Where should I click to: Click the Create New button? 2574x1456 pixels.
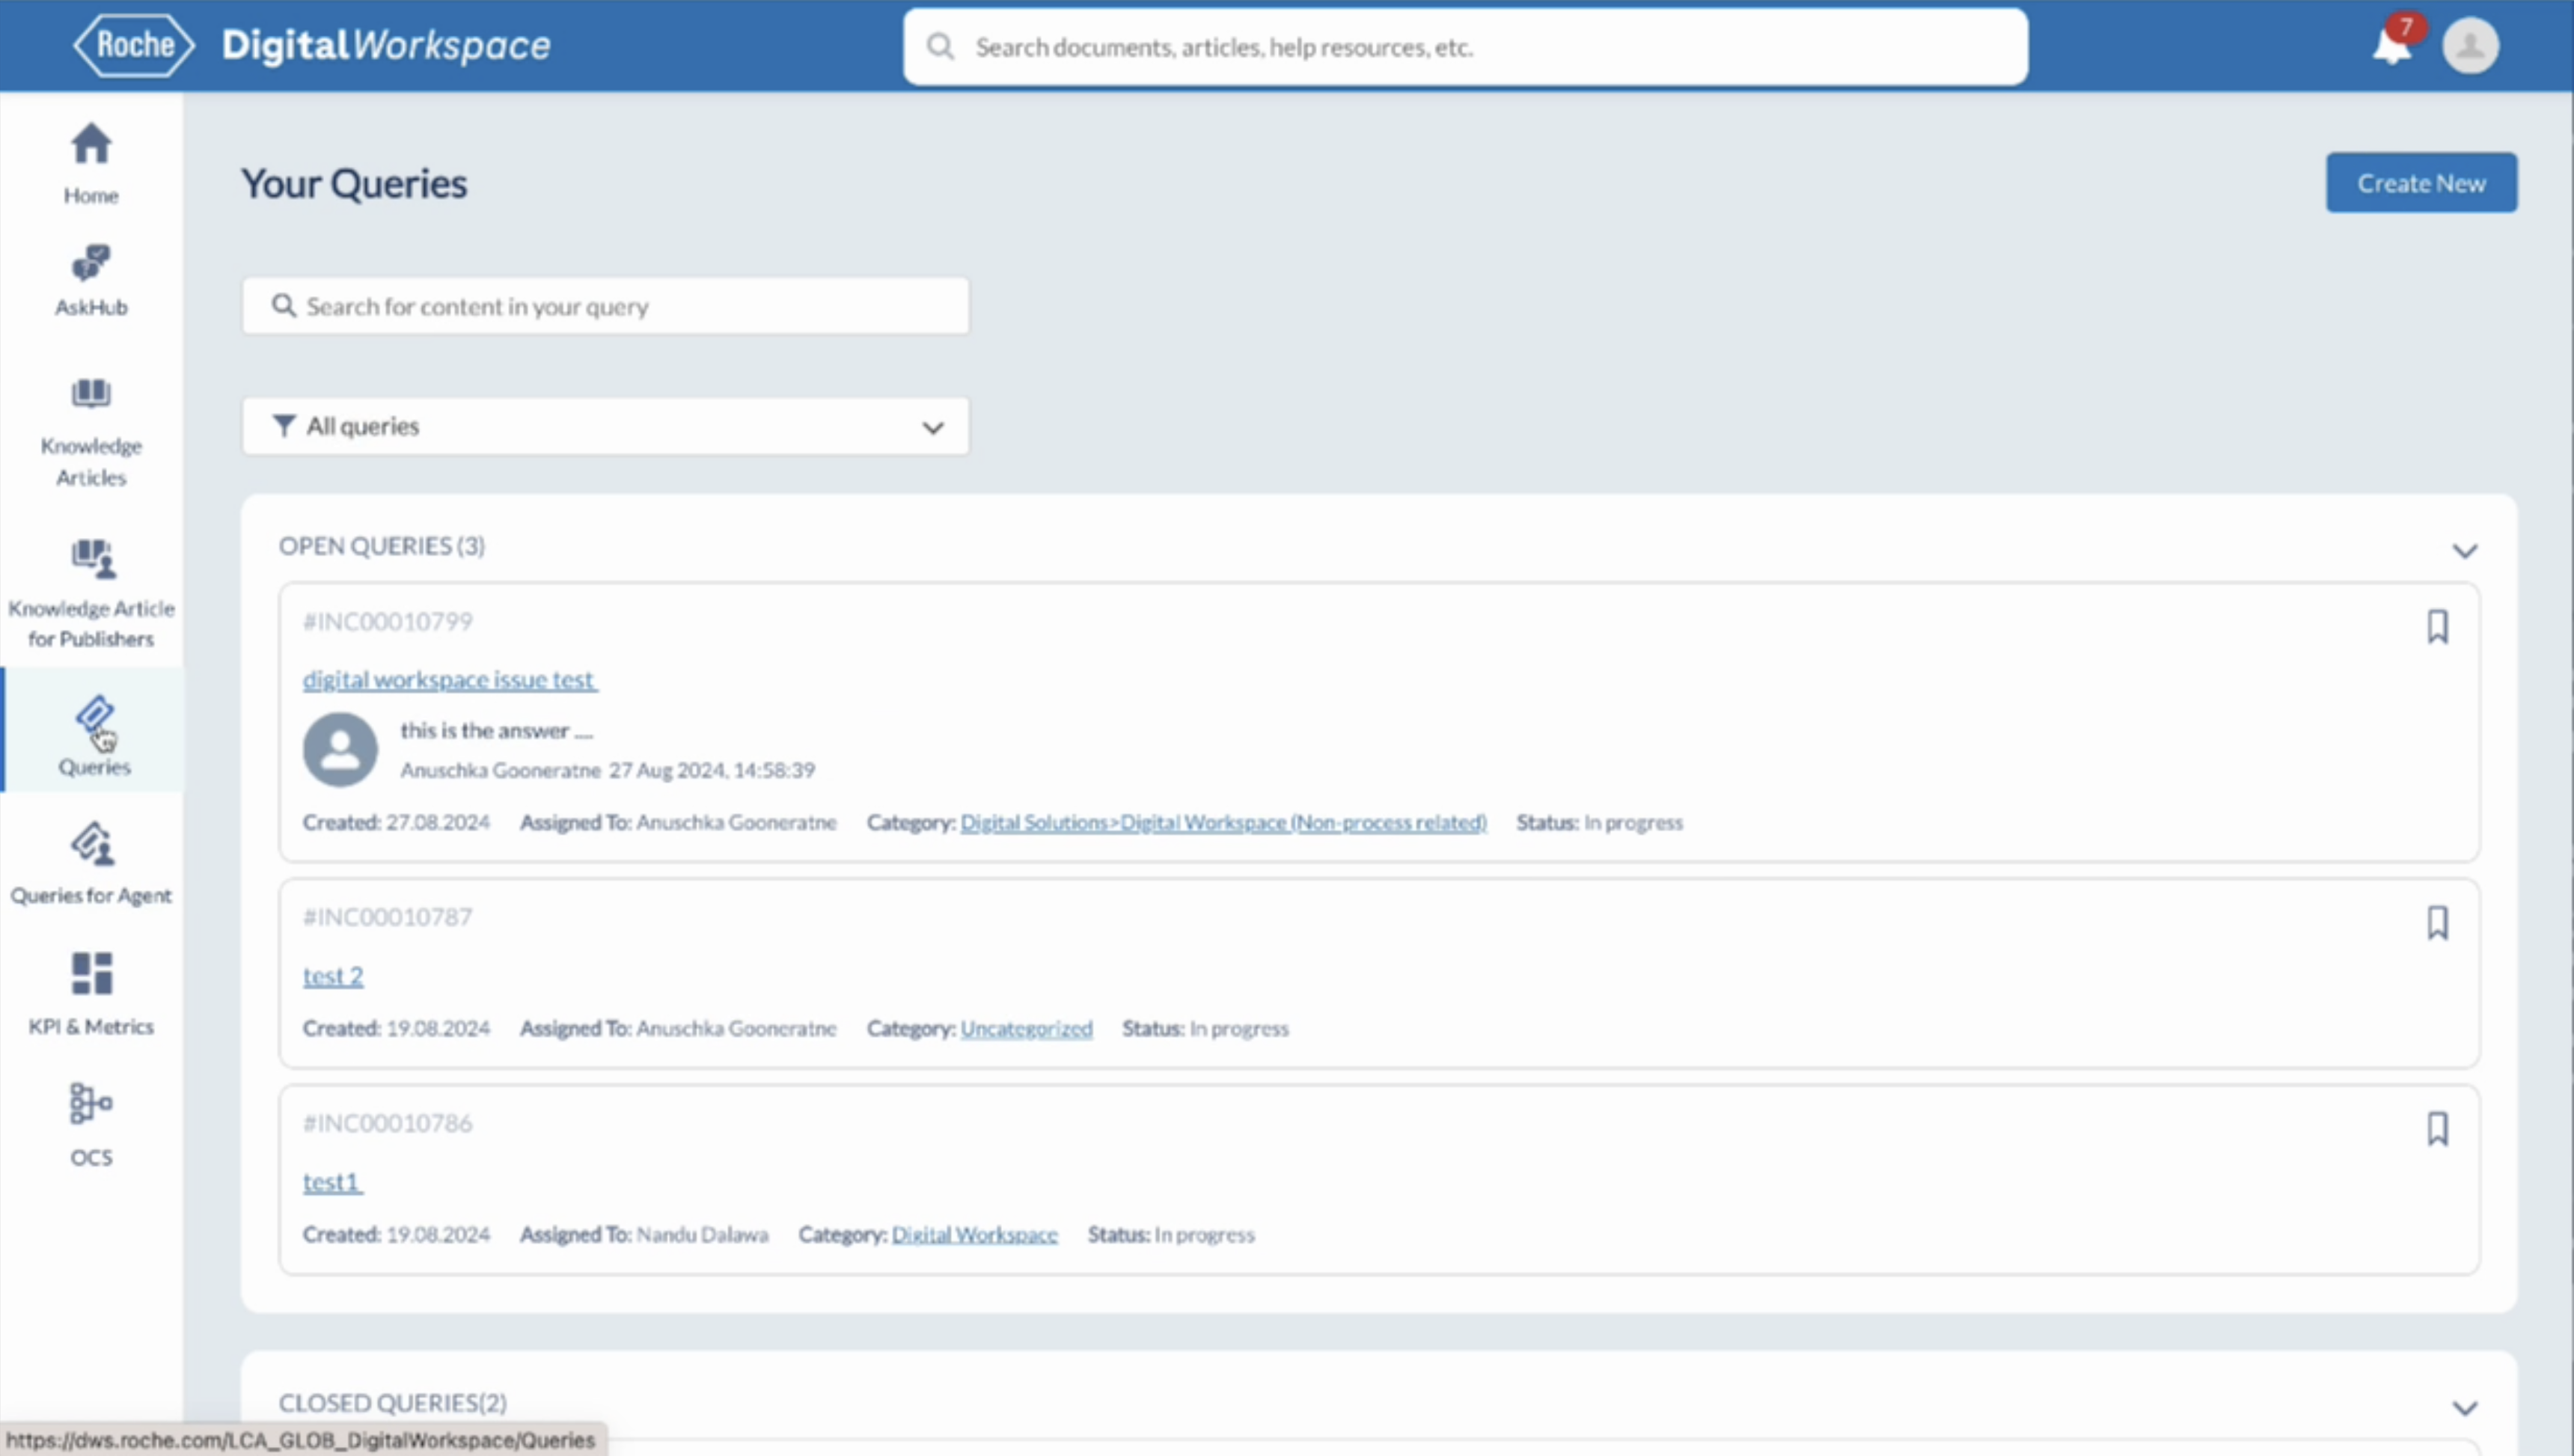2420,183
